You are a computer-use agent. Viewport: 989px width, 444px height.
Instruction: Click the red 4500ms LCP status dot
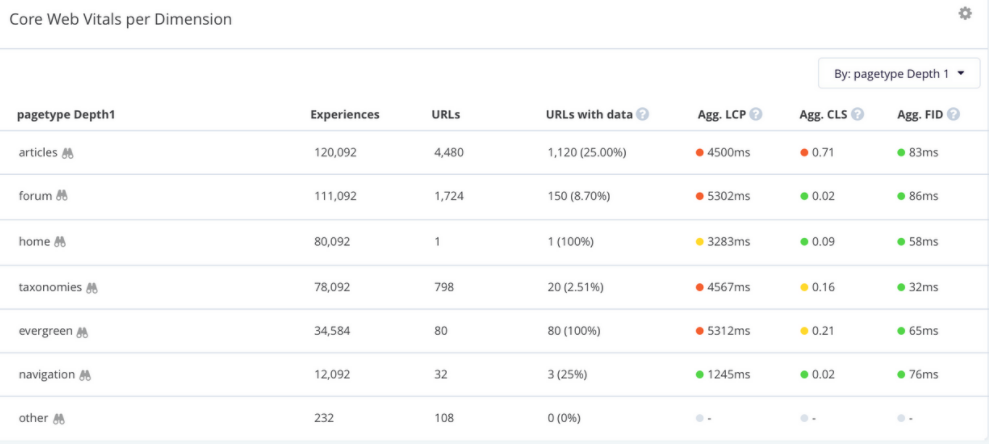click(x=700, y=153)
